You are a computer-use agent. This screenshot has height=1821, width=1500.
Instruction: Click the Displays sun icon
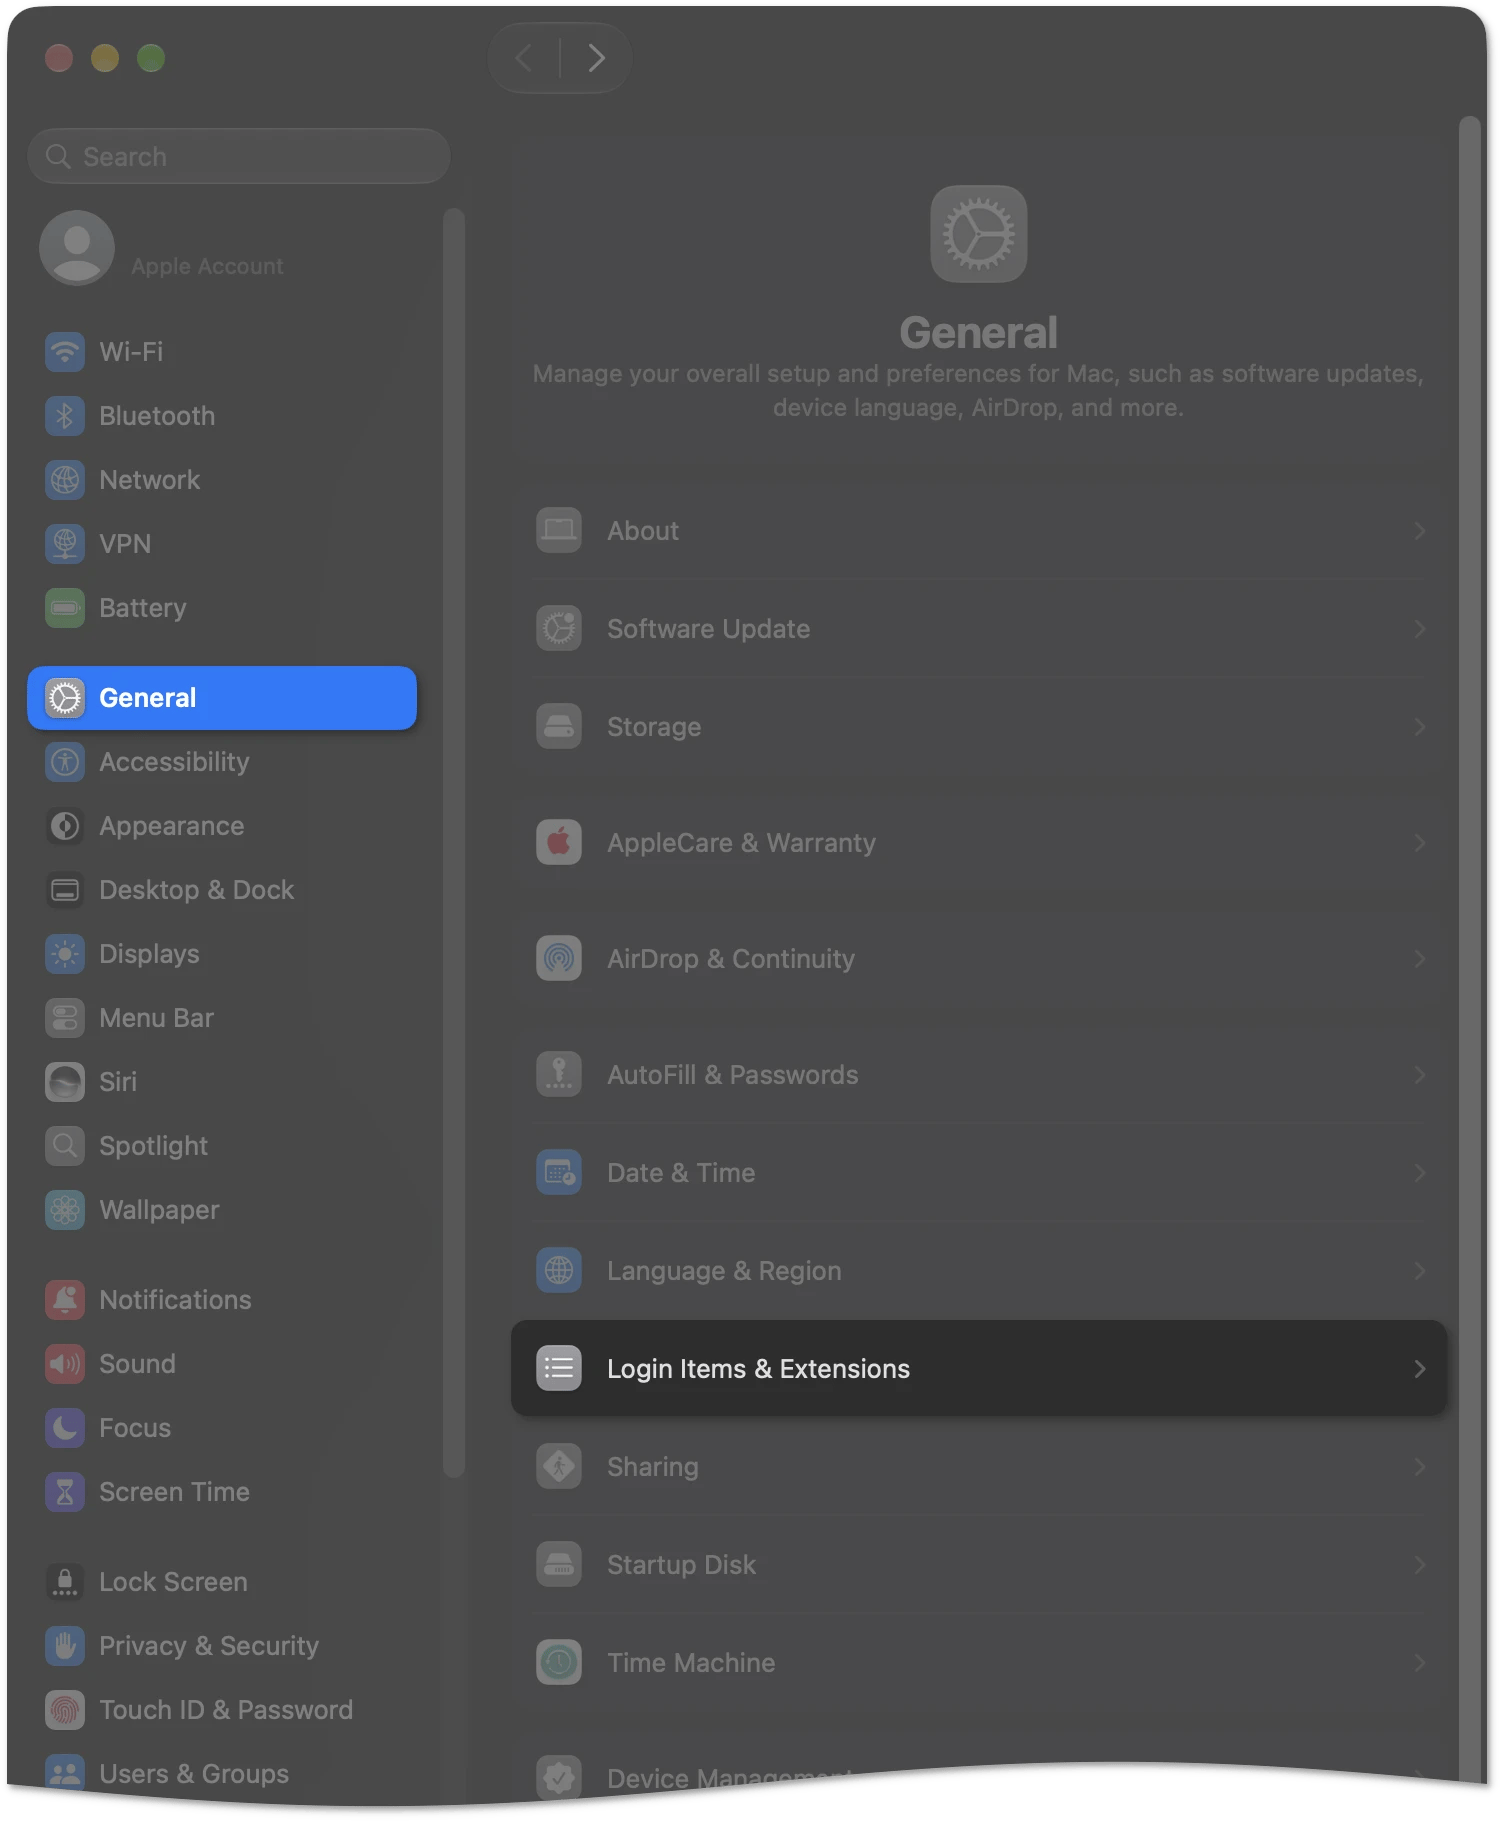65,954
